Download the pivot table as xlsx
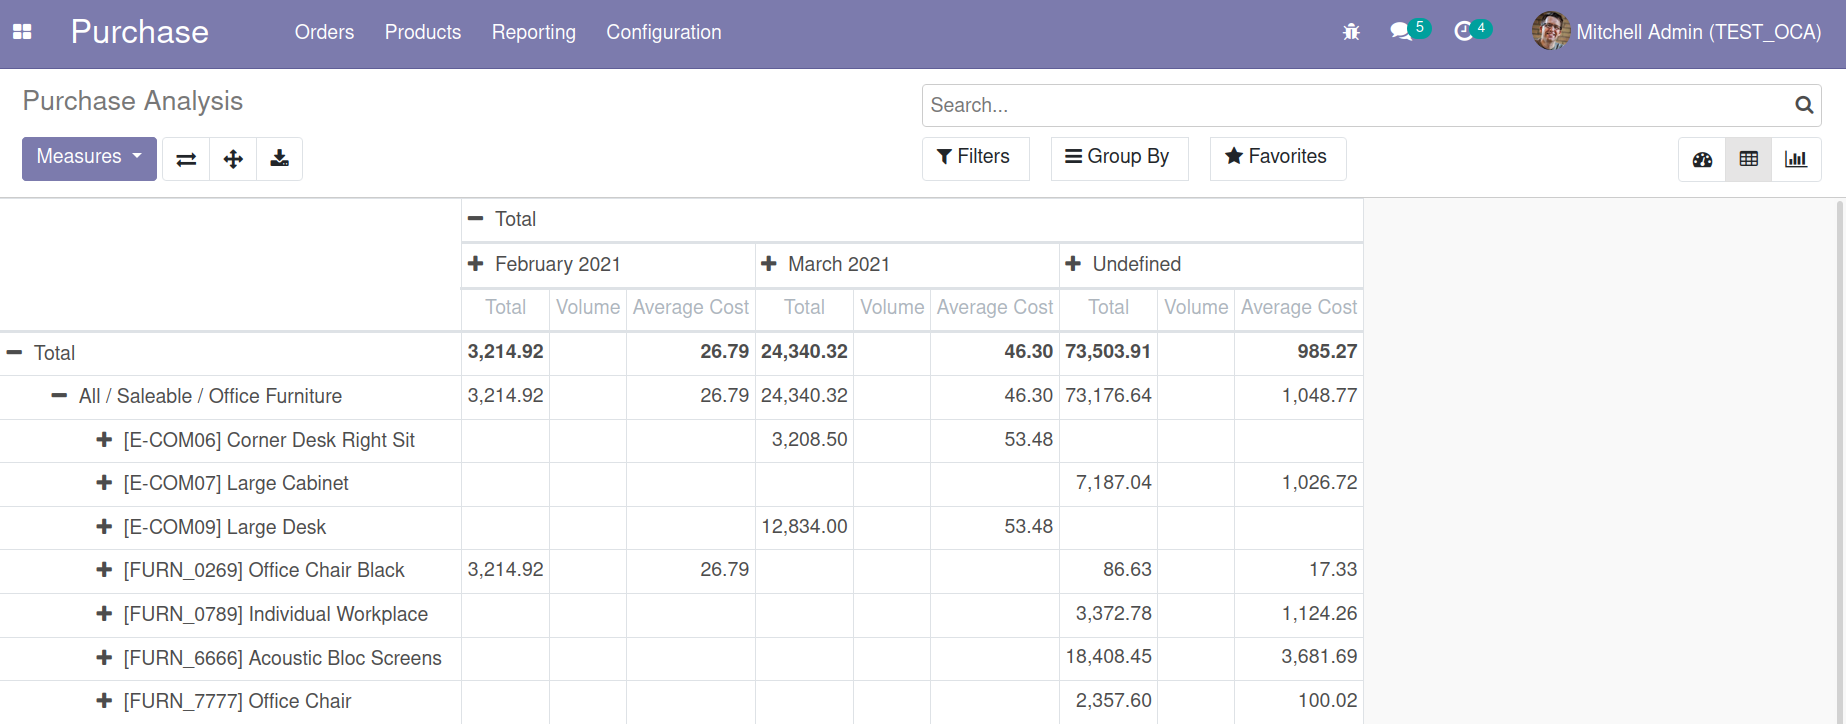This screenshot has width=1846, height=724. click(x=280, y=159)
